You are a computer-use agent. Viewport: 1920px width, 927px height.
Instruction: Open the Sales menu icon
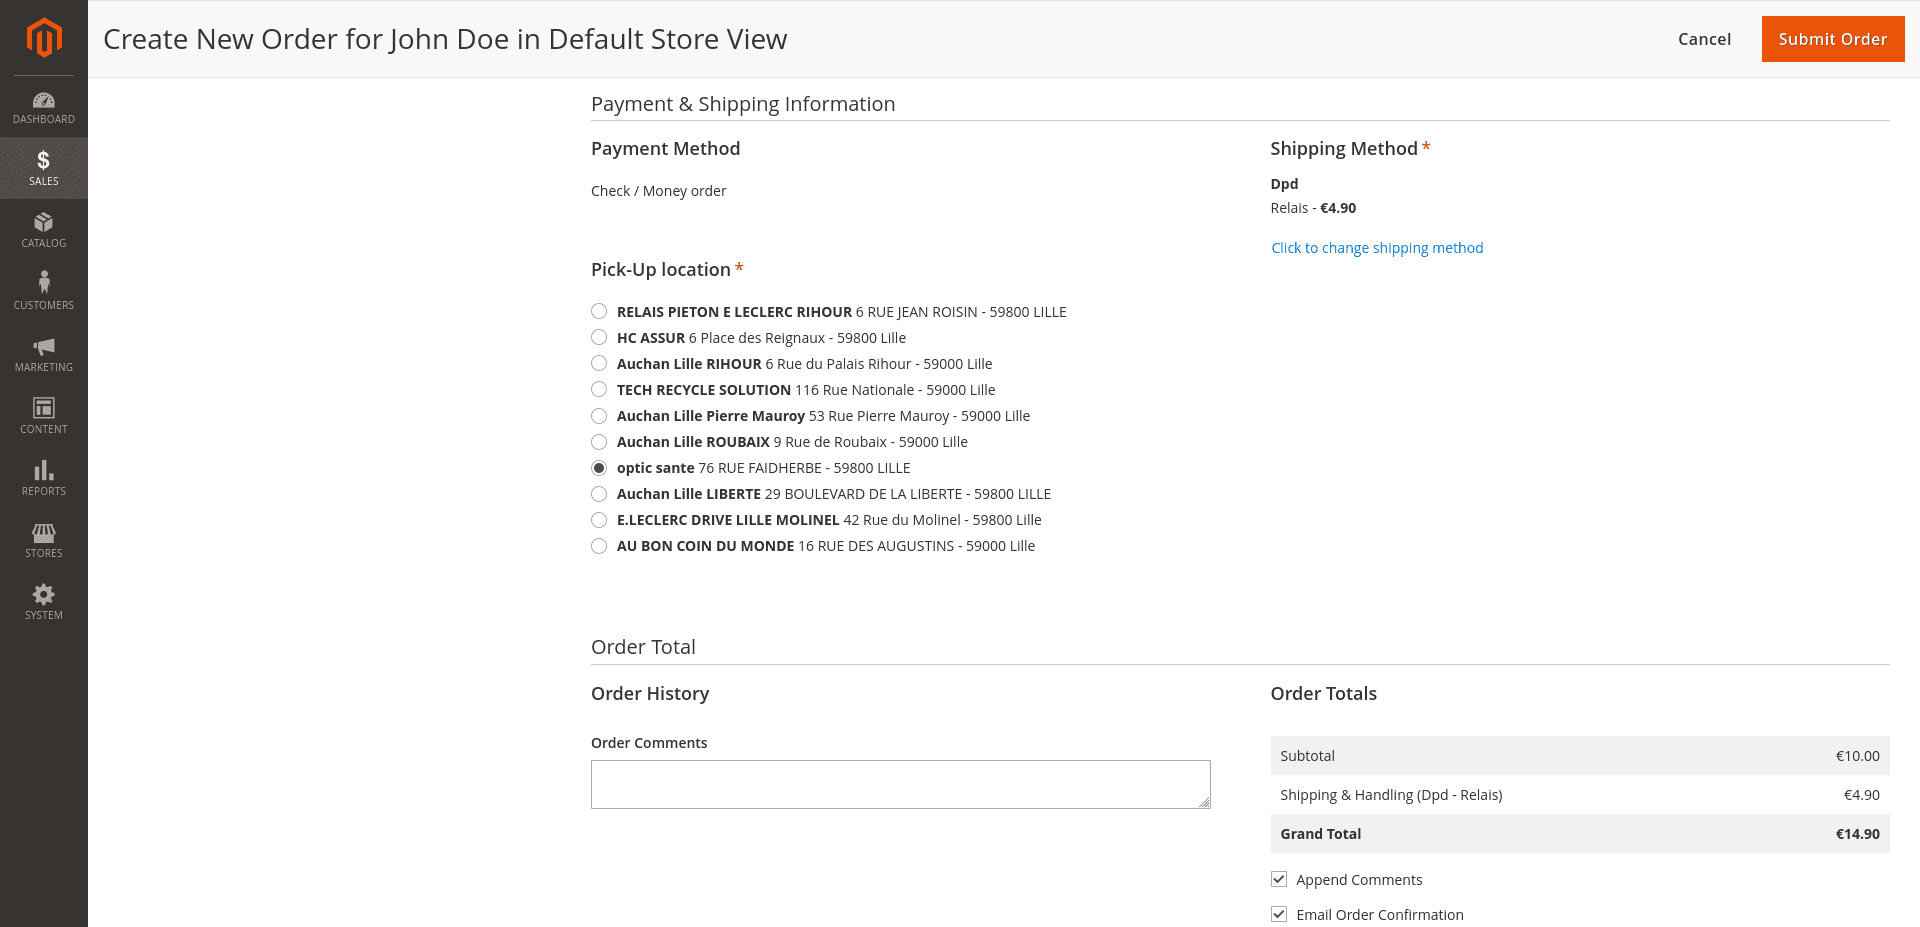pos(44,160)
